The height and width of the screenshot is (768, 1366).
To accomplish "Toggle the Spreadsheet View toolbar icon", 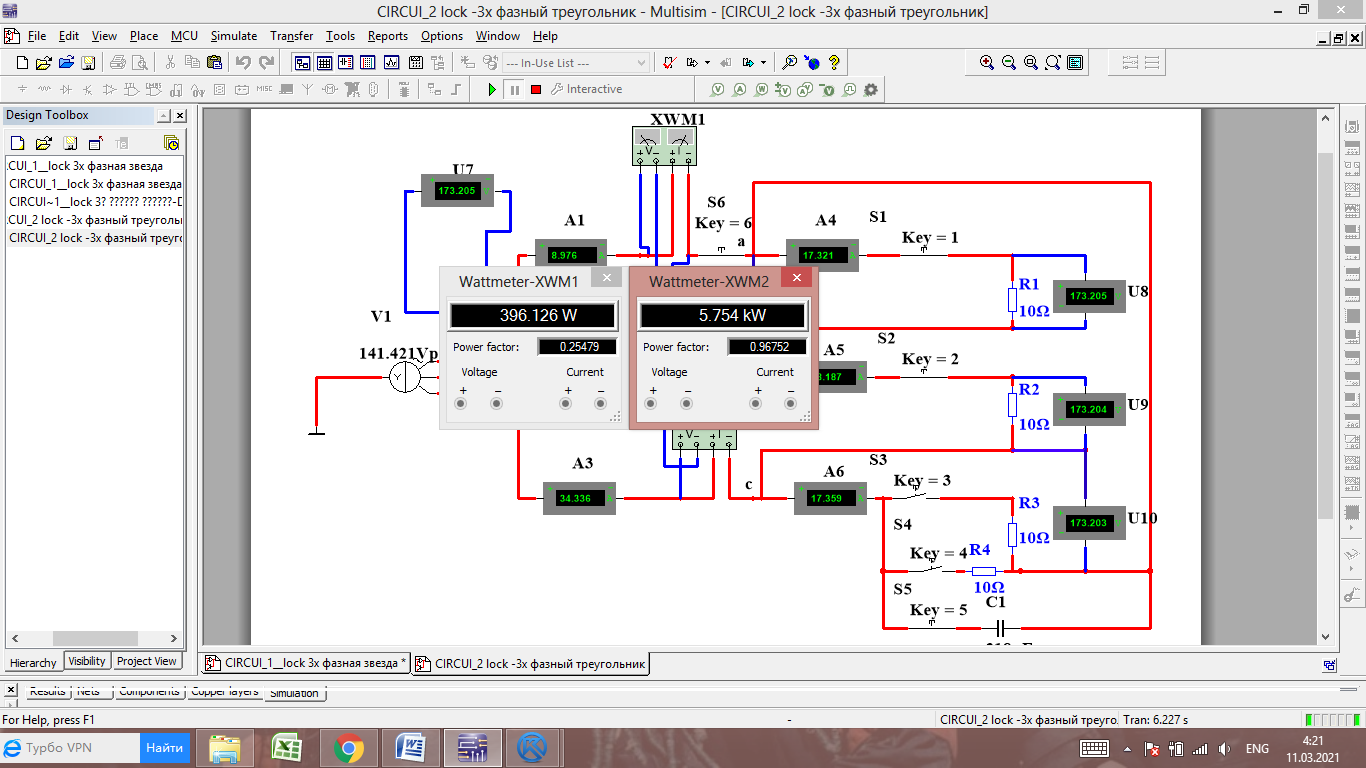I will pos(324,62).
